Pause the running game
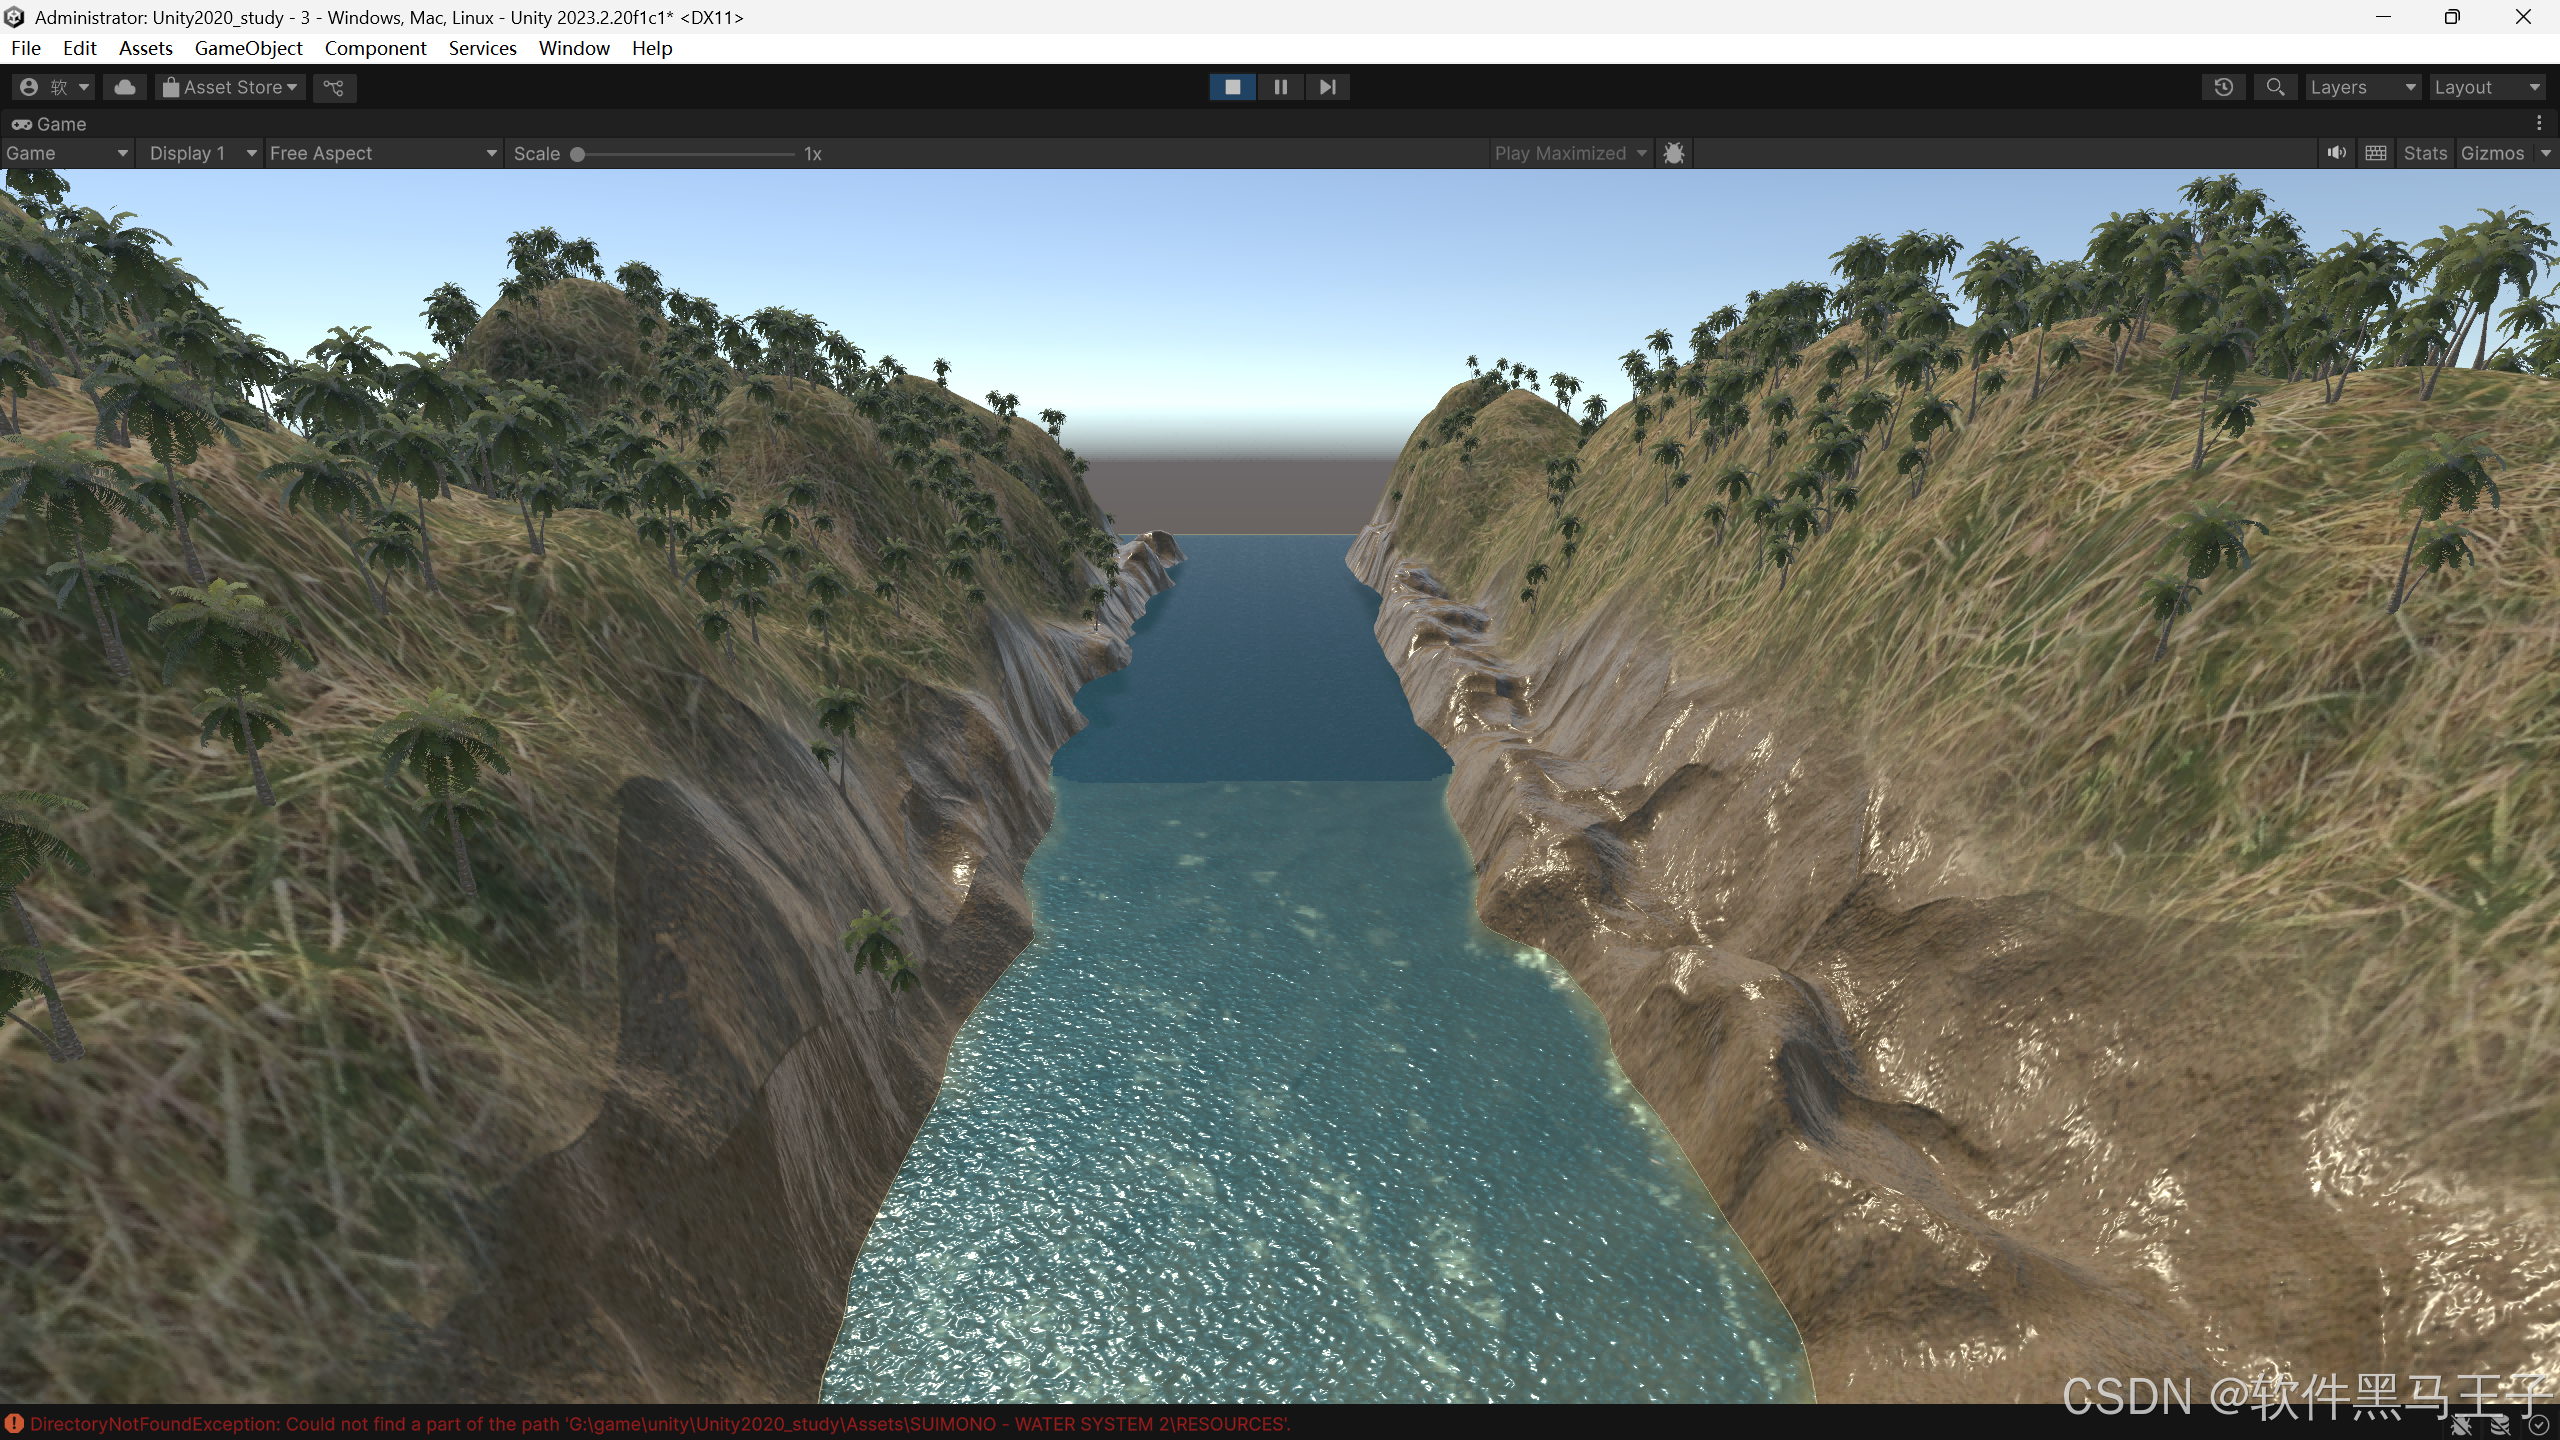The width and height of the screenshot is (2560, 1440). tap(1280, 87)
